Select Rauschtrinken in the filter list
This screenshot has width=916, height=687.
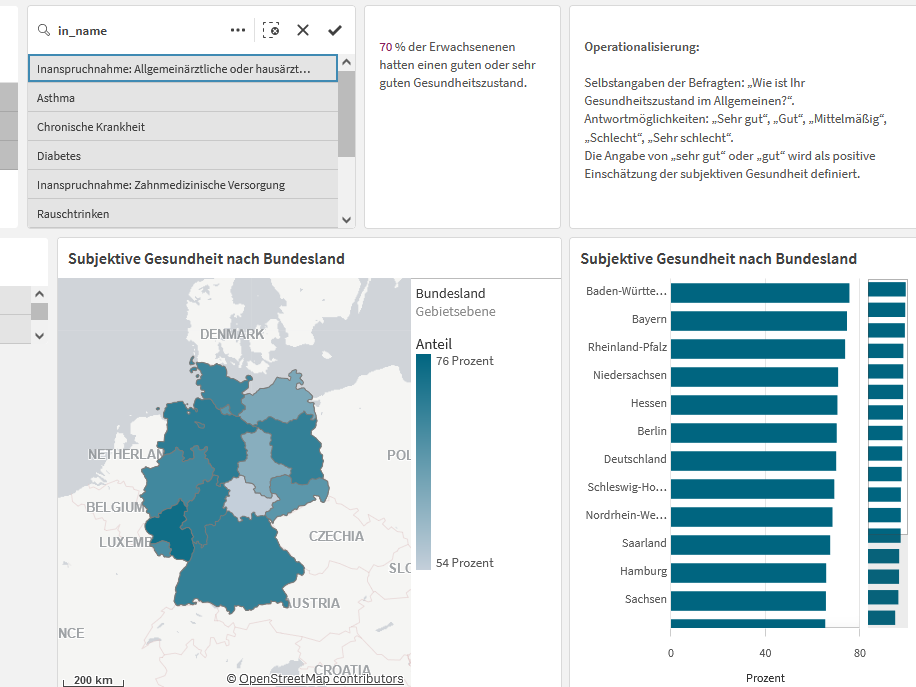[183, 214]
